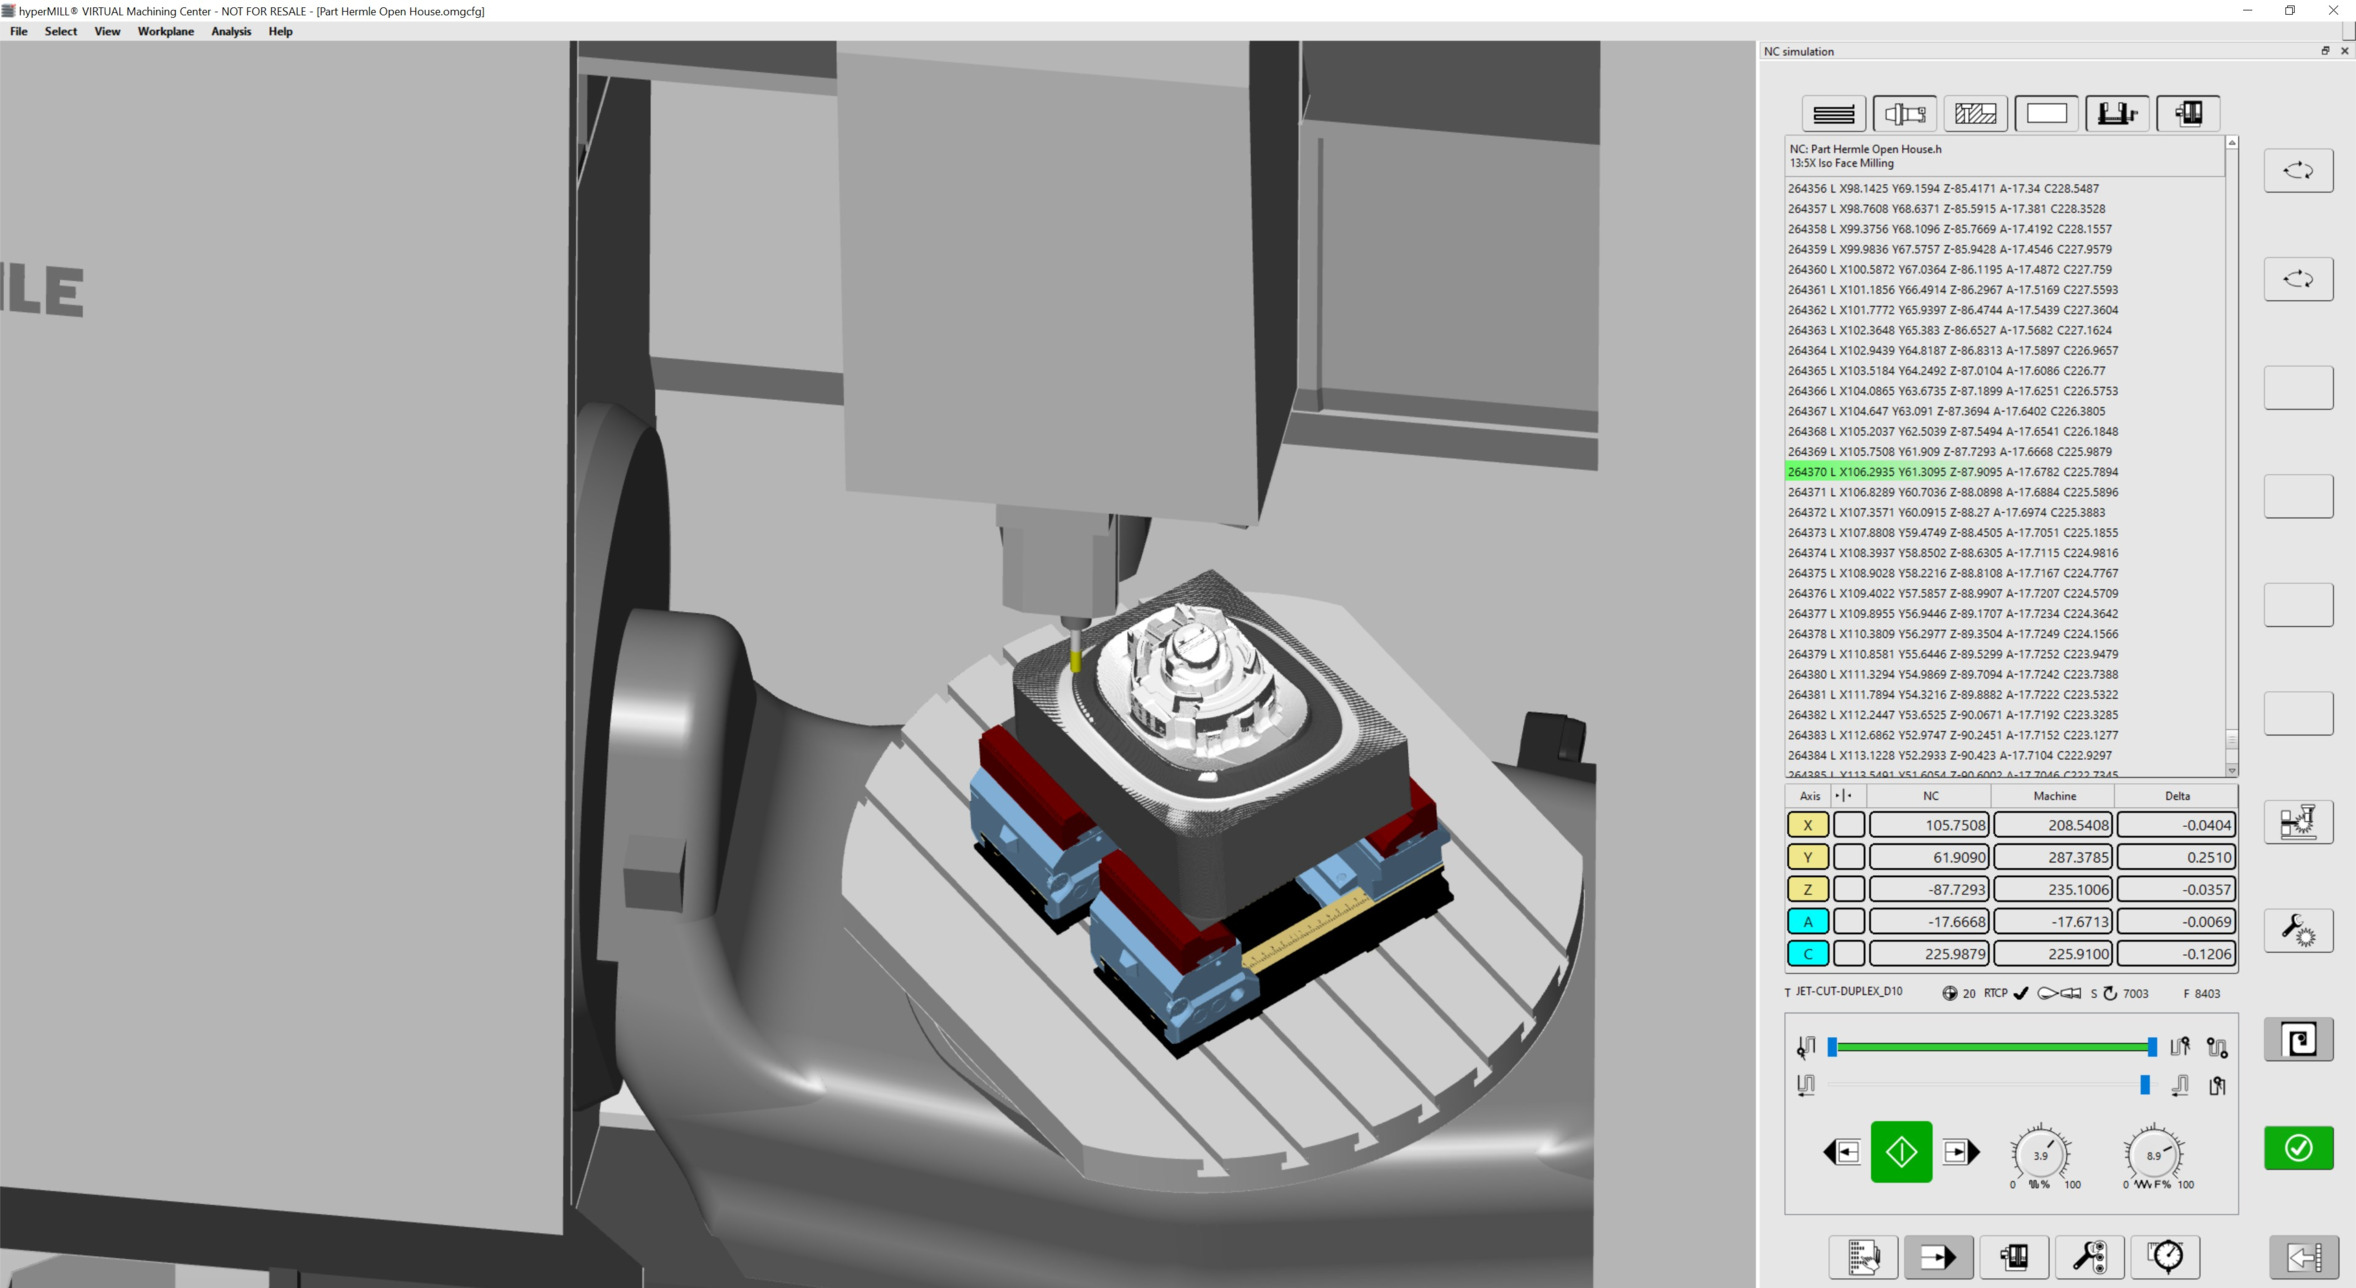Screen dimensions: 2356x1288
Task: Check the limit box beside A axis
Action: [x=1848, y=921]
